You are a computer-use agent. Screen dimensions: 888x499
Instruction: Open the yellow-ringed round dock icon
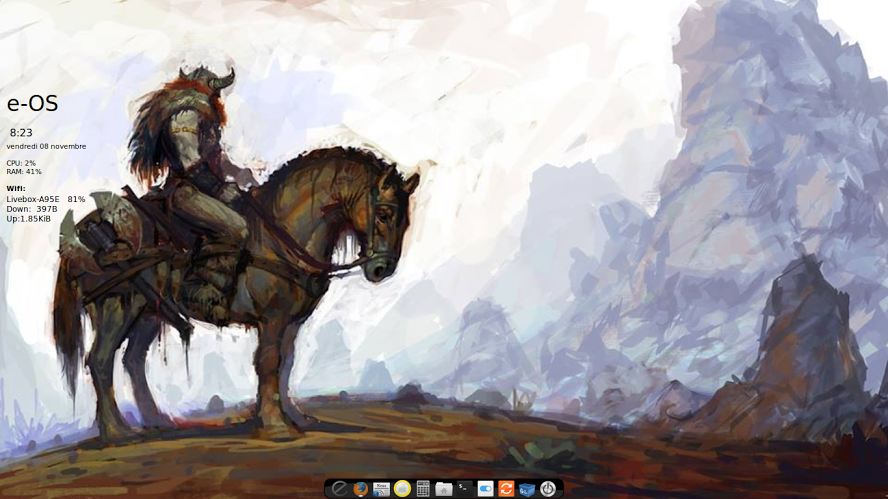[402, 488]
